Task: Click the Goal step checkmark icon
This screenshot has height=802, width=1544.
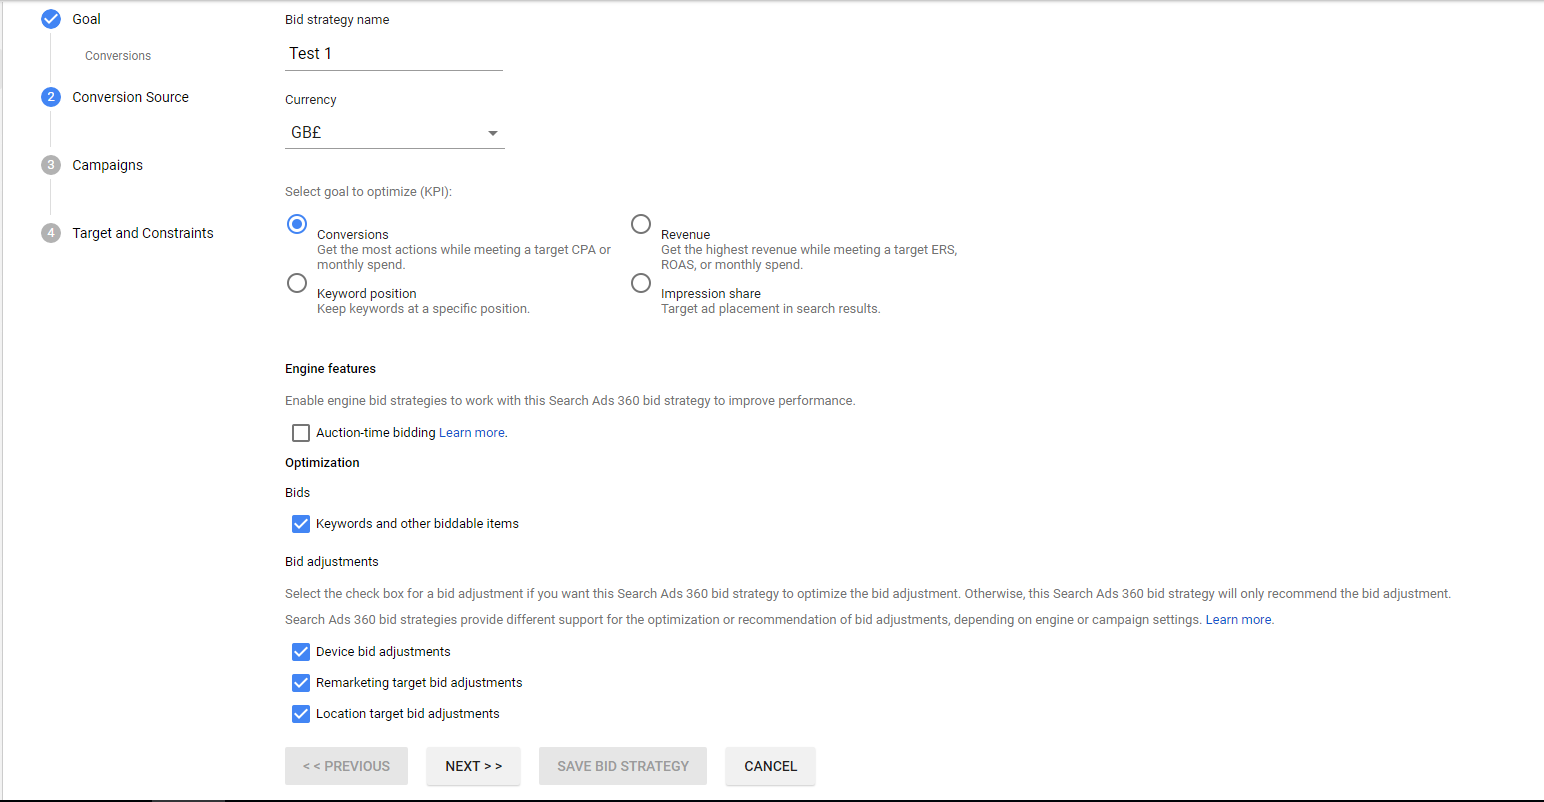Action: coord(51,19)
